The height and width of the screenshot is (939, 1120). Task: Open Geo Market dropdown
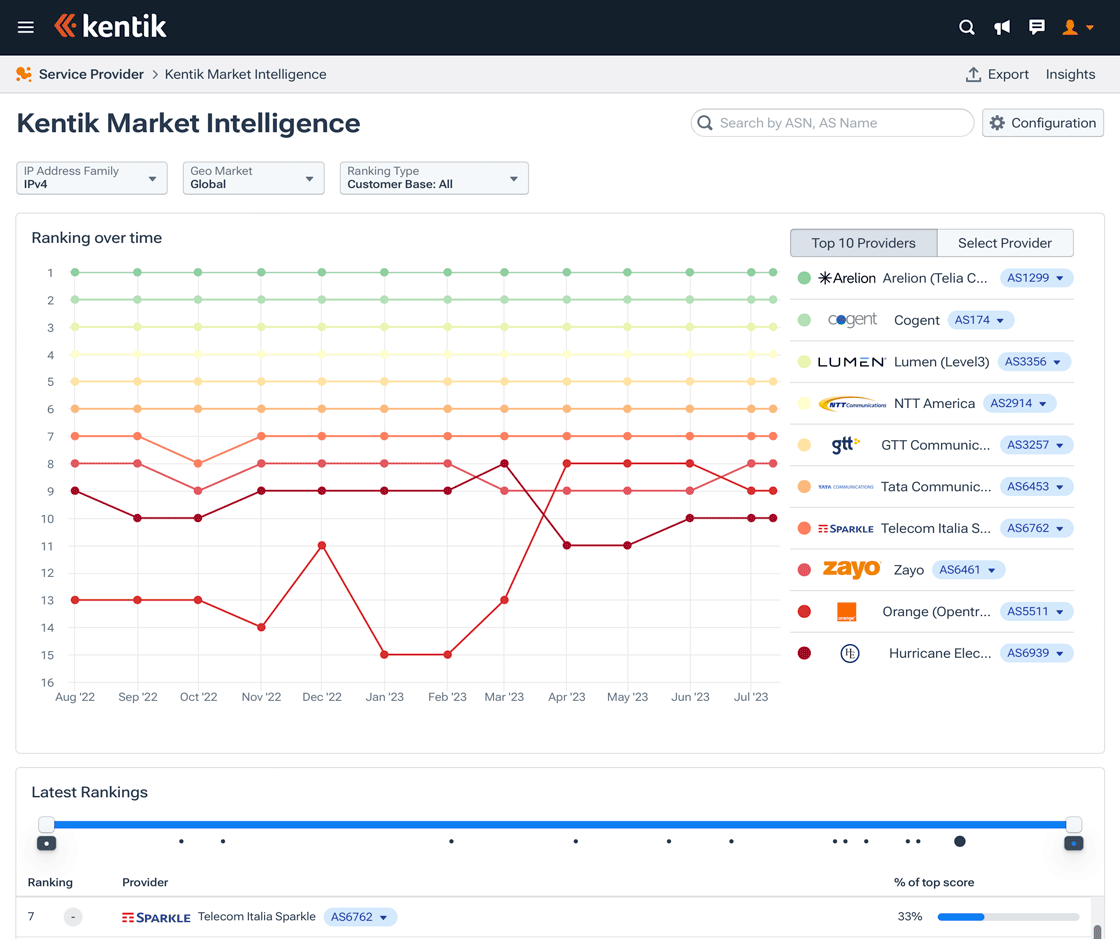pyautogui.click(x=253, y=178)
